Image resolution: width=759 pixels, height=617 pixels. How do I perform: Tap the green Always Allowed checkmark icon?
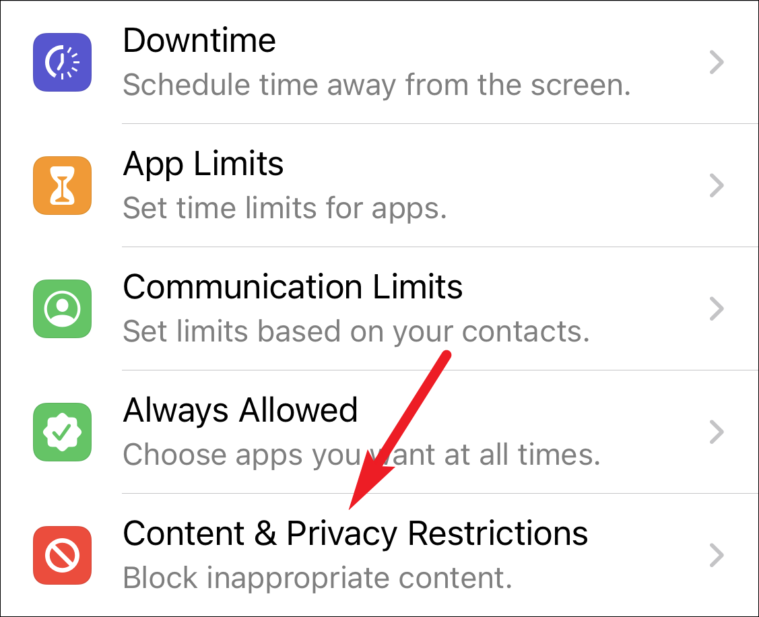pyautogui.click(x=62, y=432)
